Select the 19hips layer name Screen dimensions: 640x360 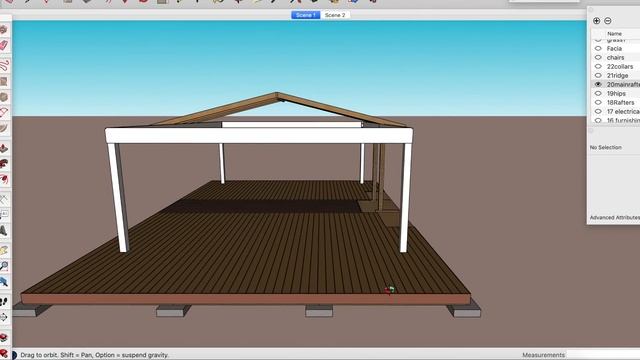(616, 93)
